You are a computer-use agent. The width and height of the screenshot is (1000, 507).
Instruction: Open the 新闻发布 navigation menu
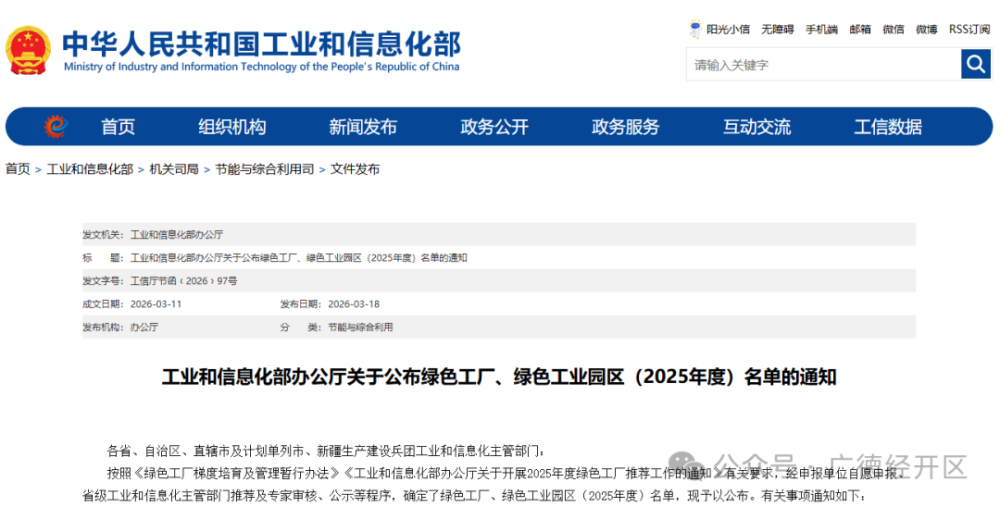363,127
